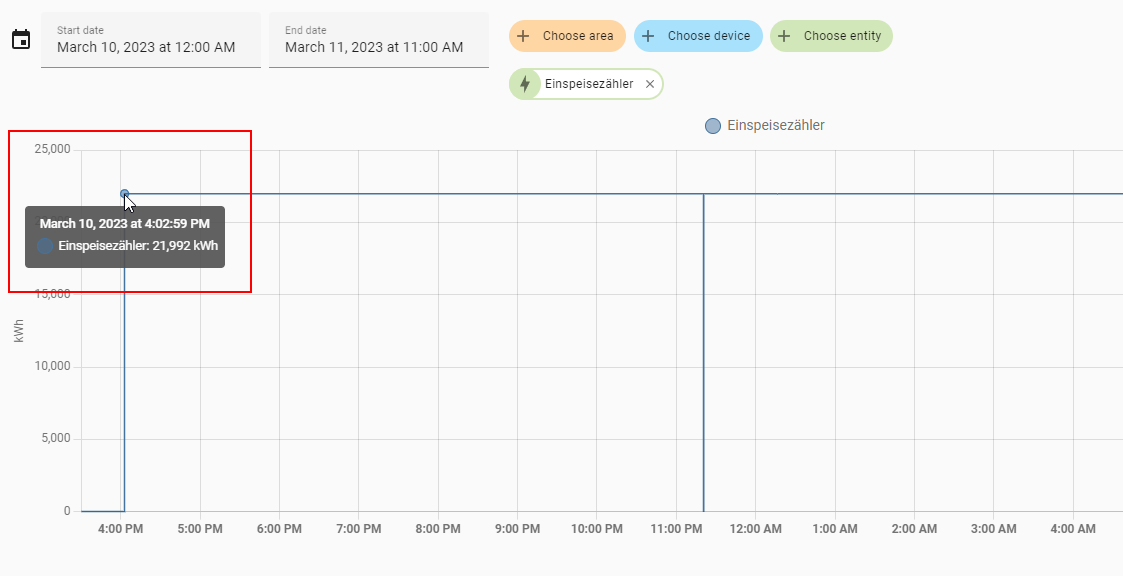Click the 4:00 PM time axis label

click(x=120, y=529)
